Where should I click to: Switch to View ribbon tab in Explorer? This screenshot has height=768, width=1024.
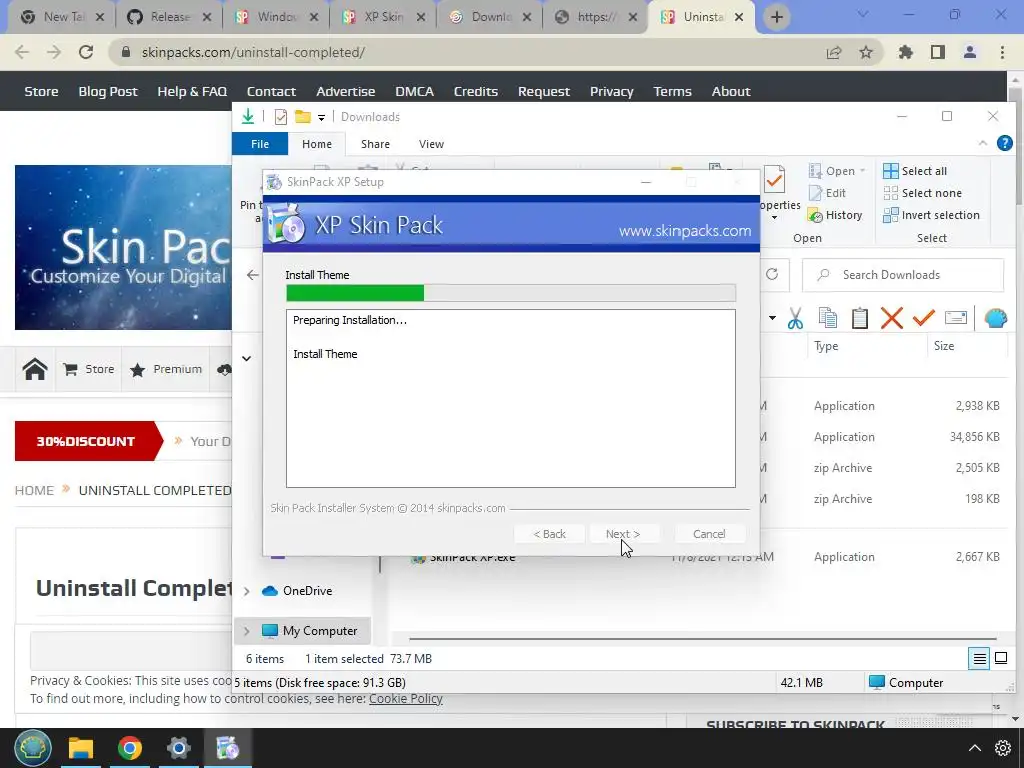click(x=431, y=144)
